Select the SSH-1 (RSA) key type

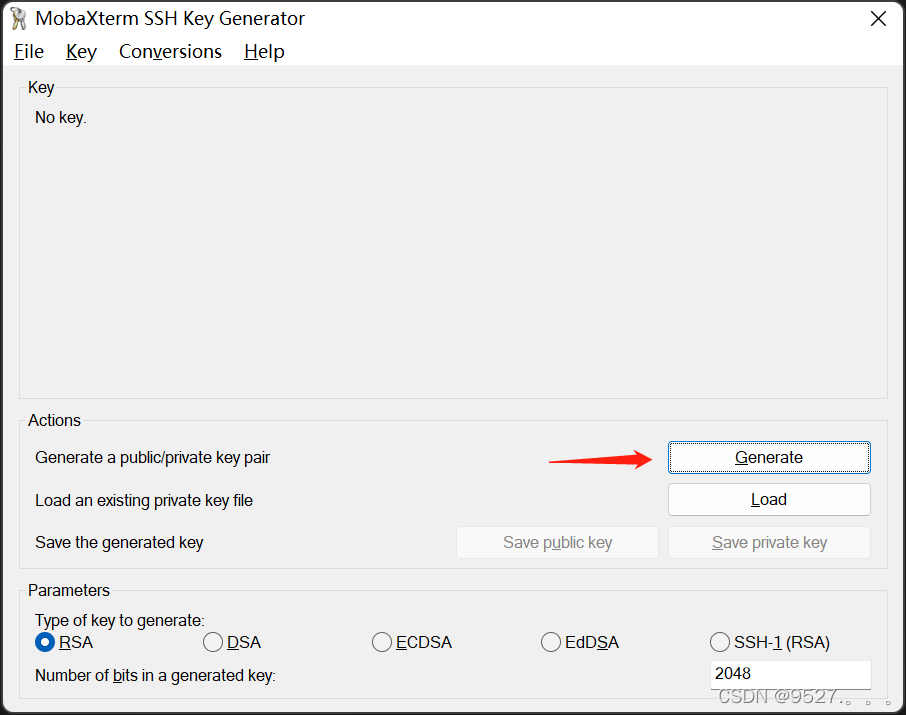click(719, 642)
